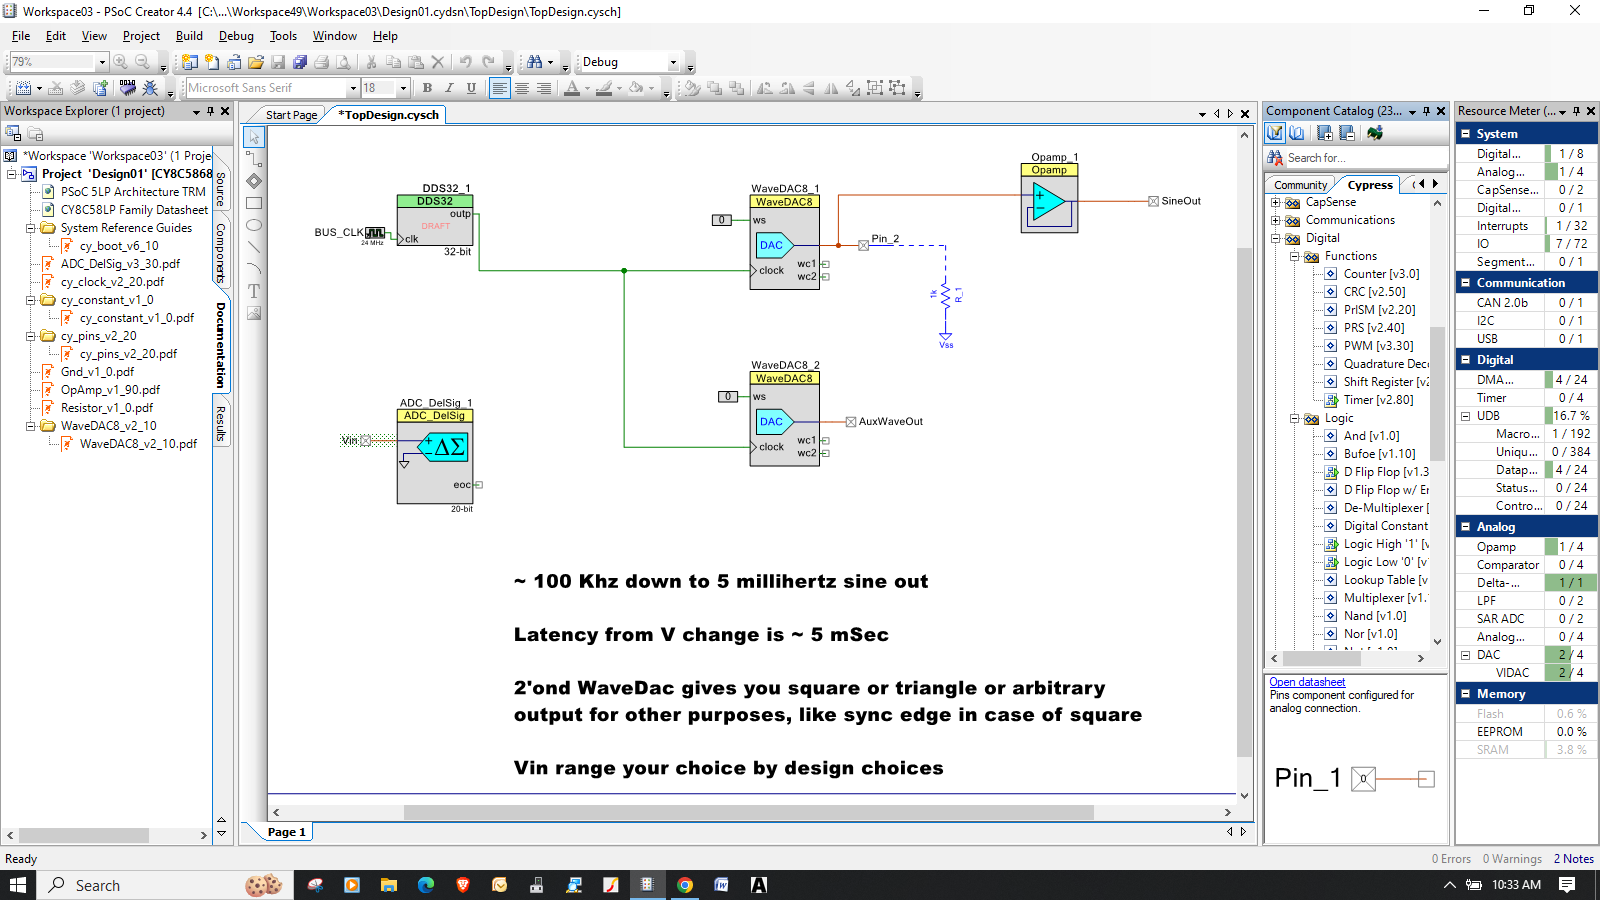Select the diamond sheet connector tool
The height and width of the screenshot is (900, 1600).
point(254,181)
